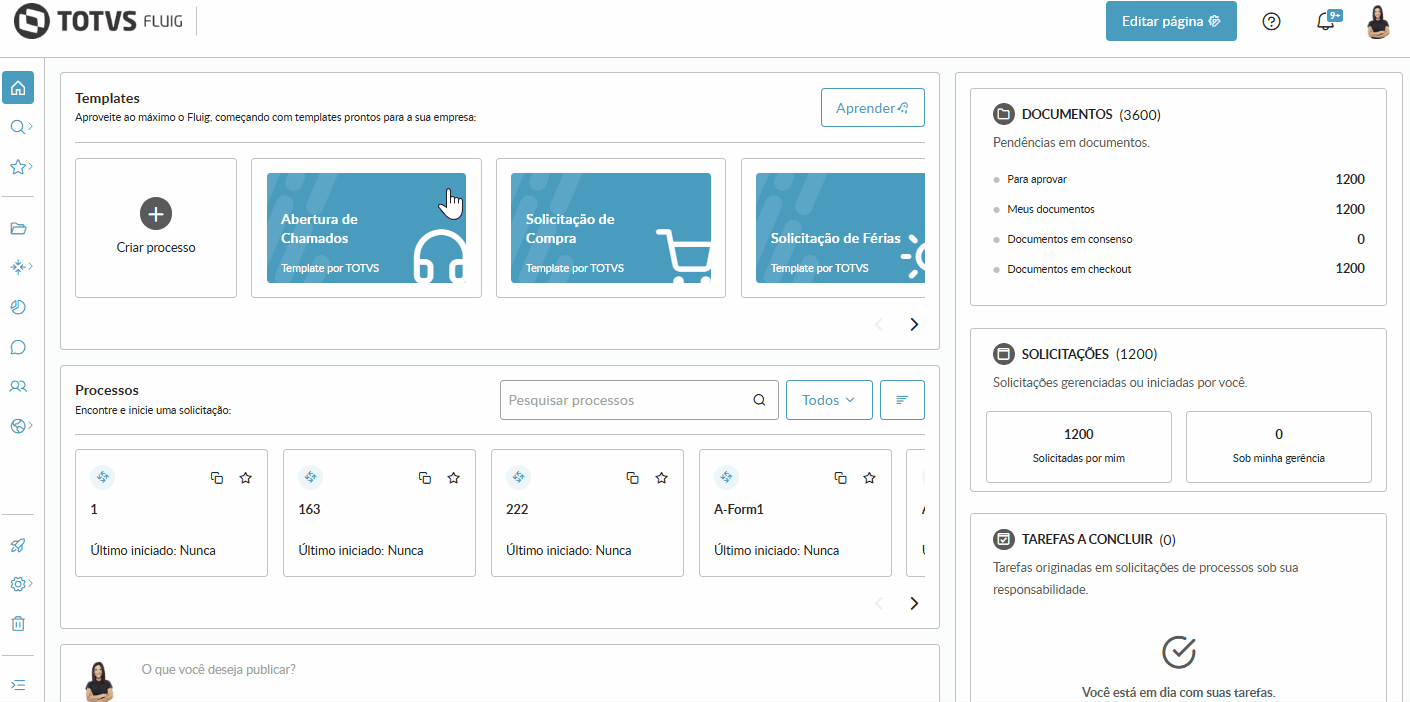Click the notifications bell icon
Screen dimensions: 1410x702
point(1326,22)
